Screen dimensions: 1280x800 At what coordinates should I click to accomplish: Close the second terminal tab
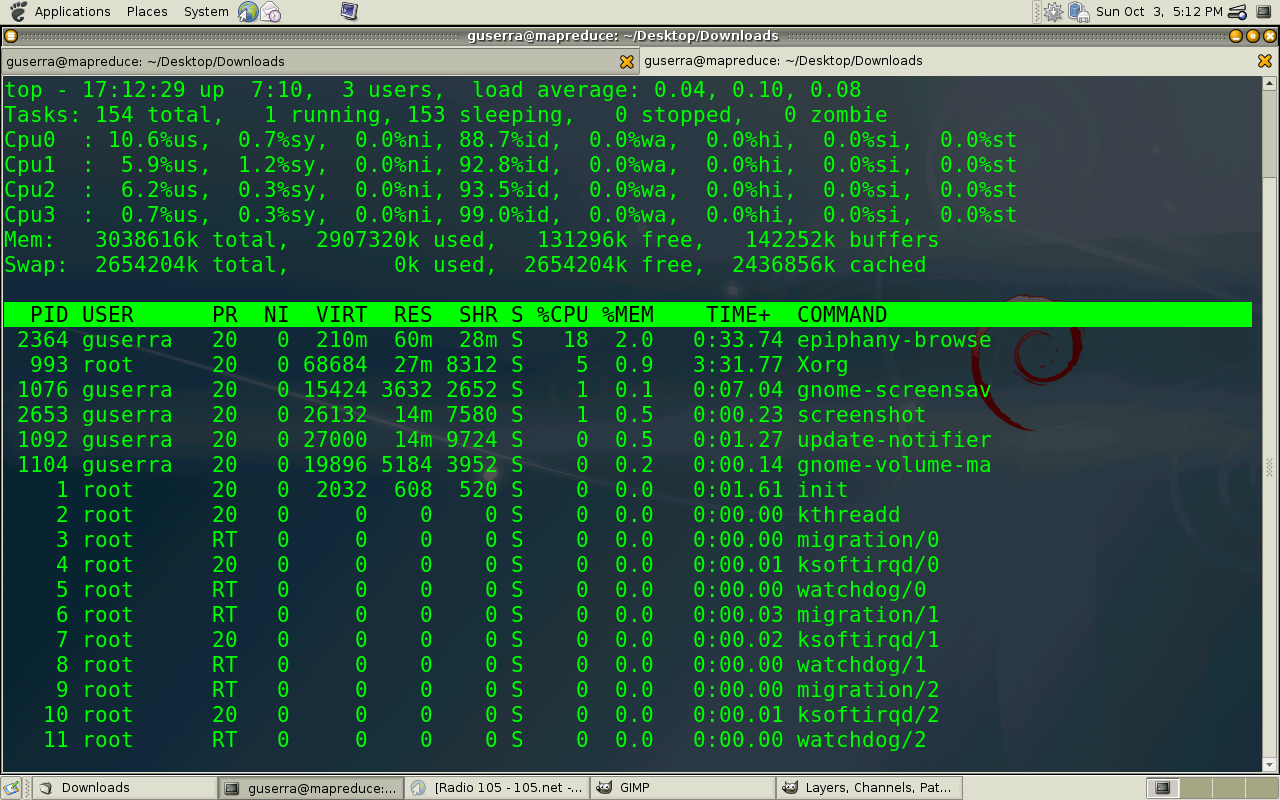1265,62
